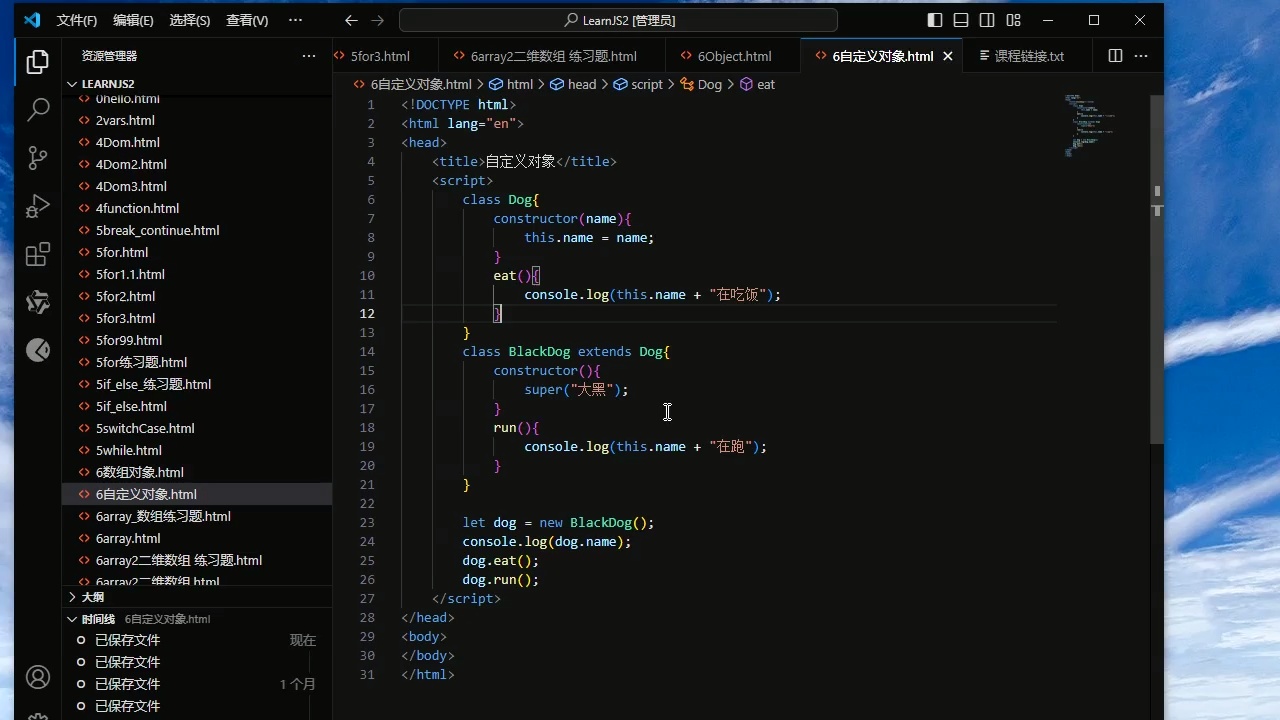Open the Search view icon
The image size is (1280, 720).
pyautogui.click(x=37, y=109)
